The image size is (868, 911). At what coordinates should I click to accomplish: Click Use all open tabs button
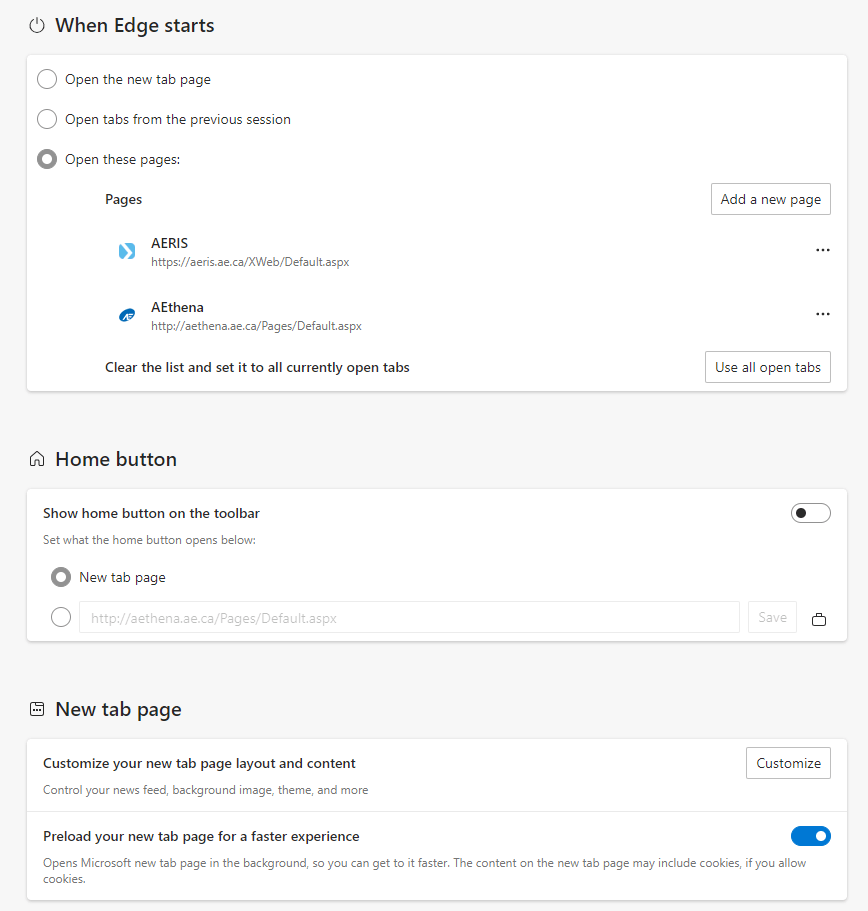pyautogui.click(x=767, y=367)
